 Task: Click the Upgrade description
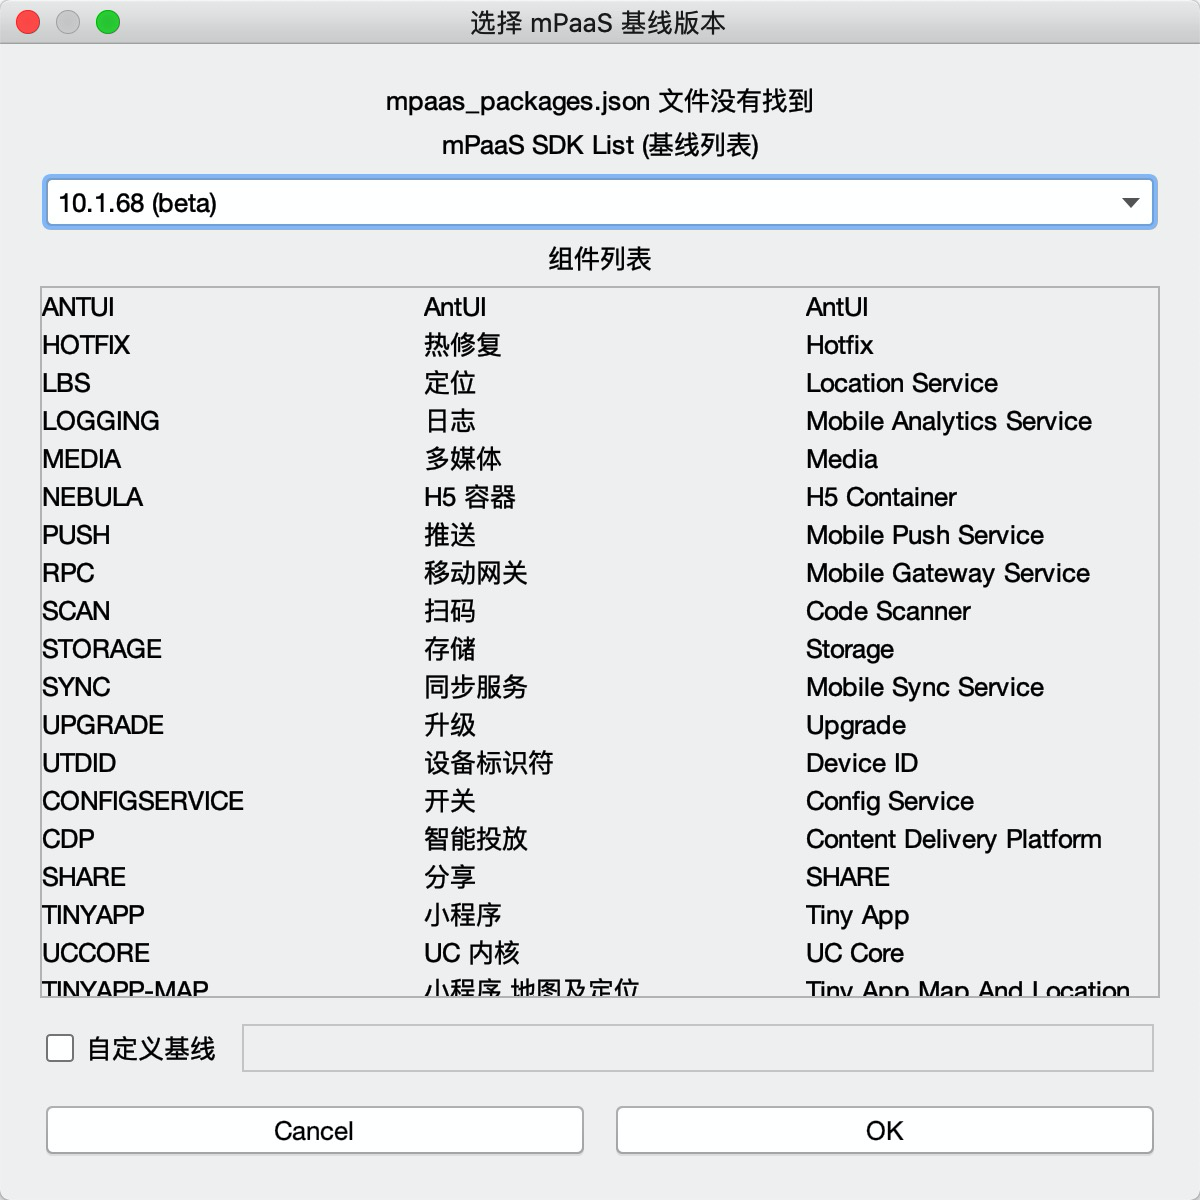(856, 725)
